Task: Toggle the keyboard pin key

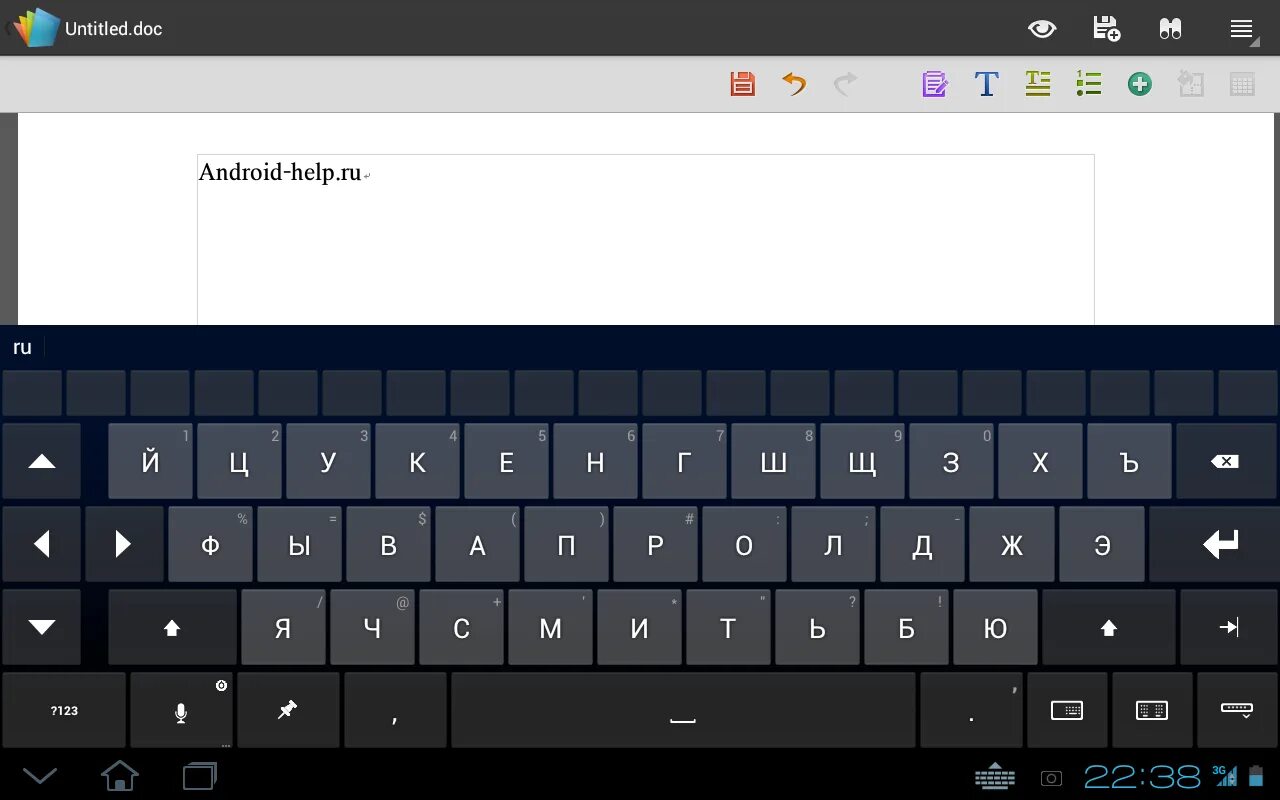Action: coord(288,710)
